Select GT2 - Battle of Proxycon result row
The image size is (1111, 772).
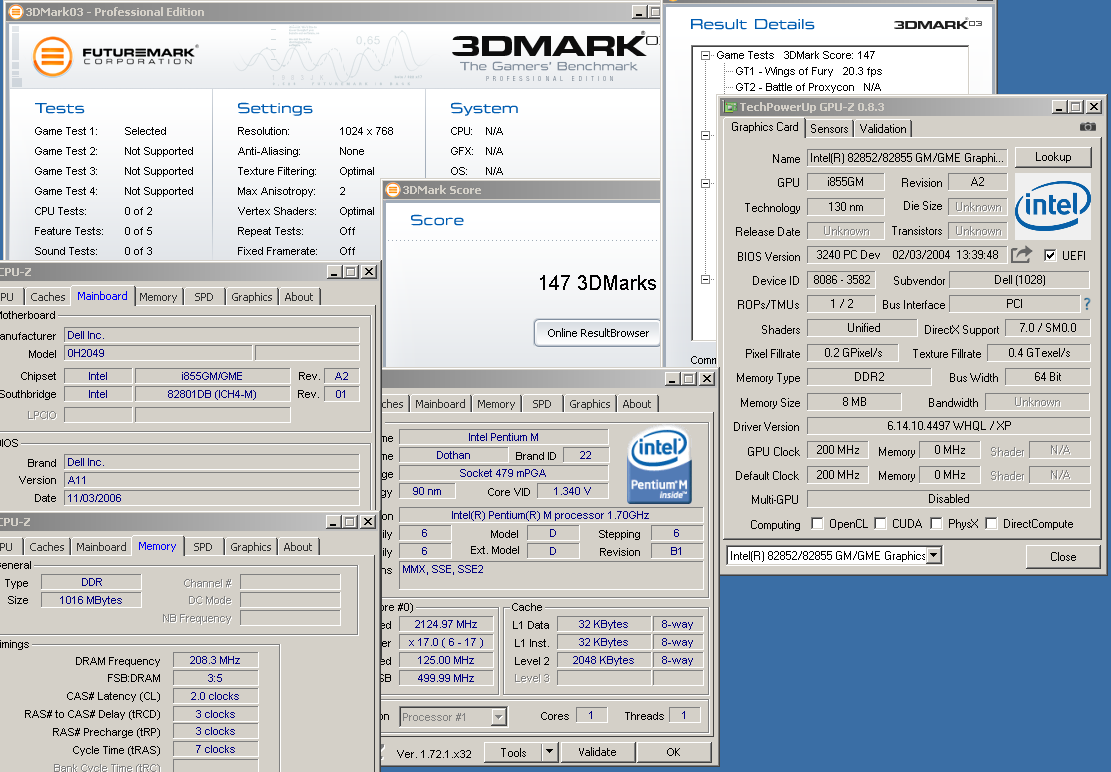coord(808,87)
